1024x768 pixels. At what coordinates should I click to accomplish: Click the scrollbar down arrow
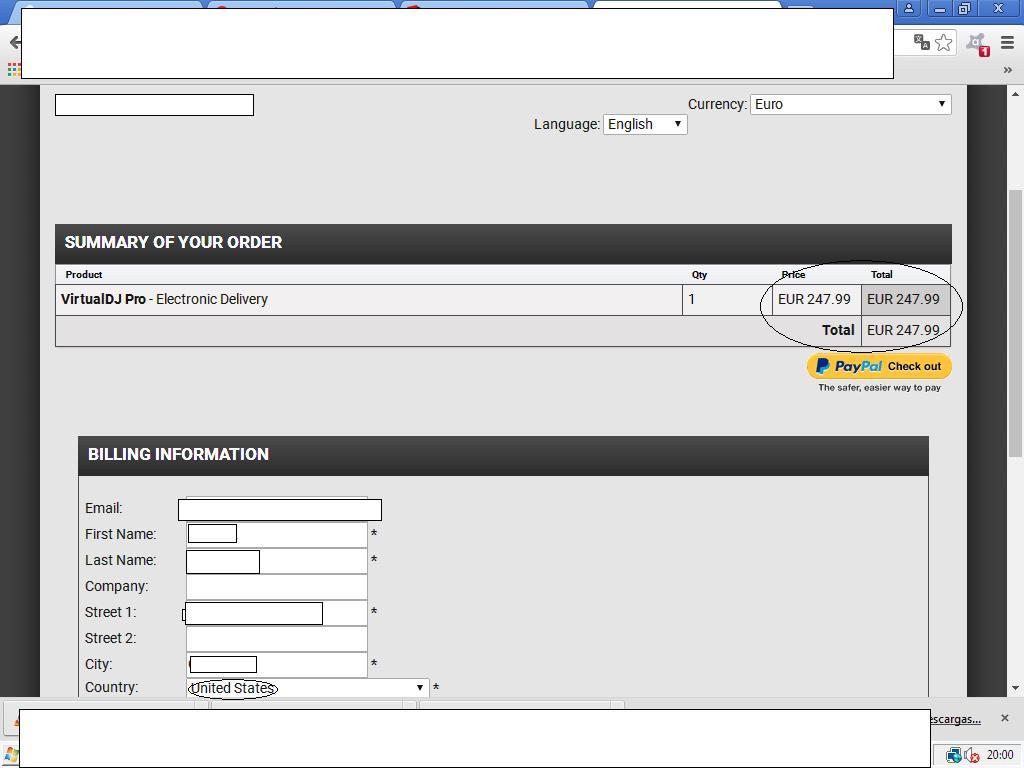(1016, 688)
